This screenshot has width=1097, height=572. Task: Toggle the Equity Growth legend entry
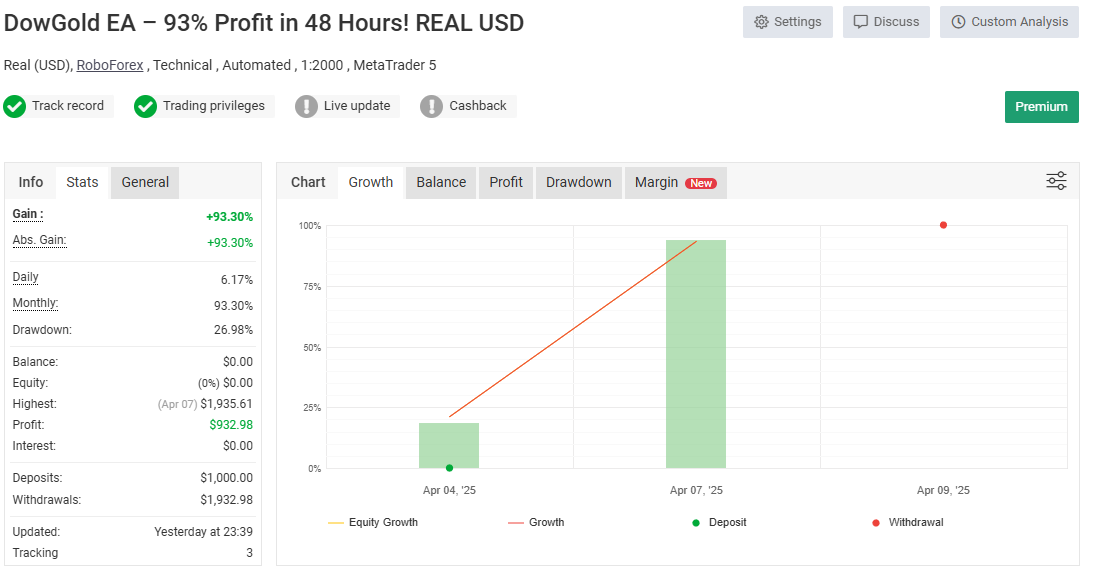tap(373, 522)
